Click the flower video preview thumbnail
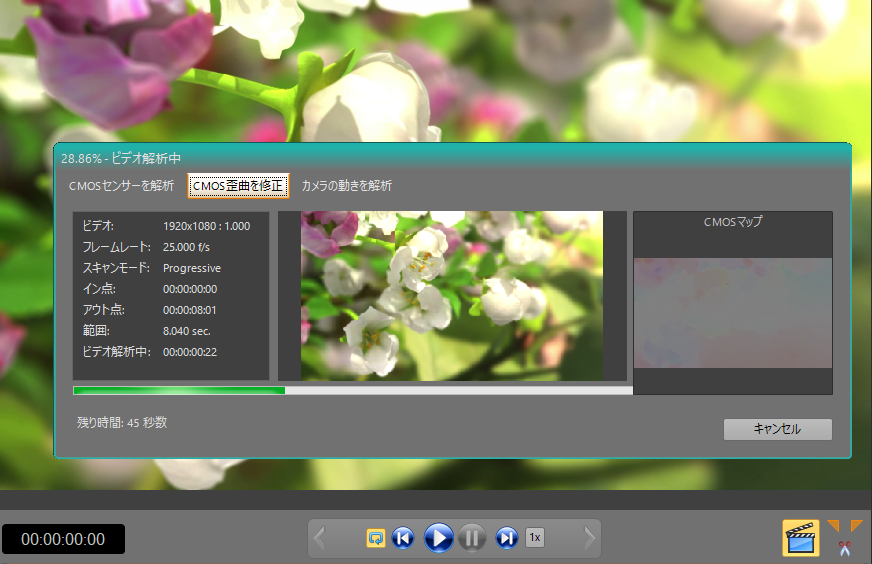Image resolution: width=872 pixels, height=564 pixels. point(452,295)
